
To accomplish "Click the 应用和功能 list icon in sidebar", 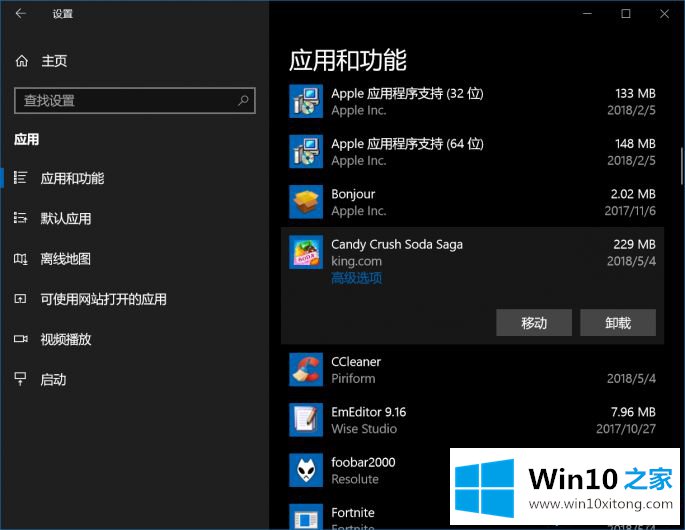I will pyautogui.click(x=20, y=178).
